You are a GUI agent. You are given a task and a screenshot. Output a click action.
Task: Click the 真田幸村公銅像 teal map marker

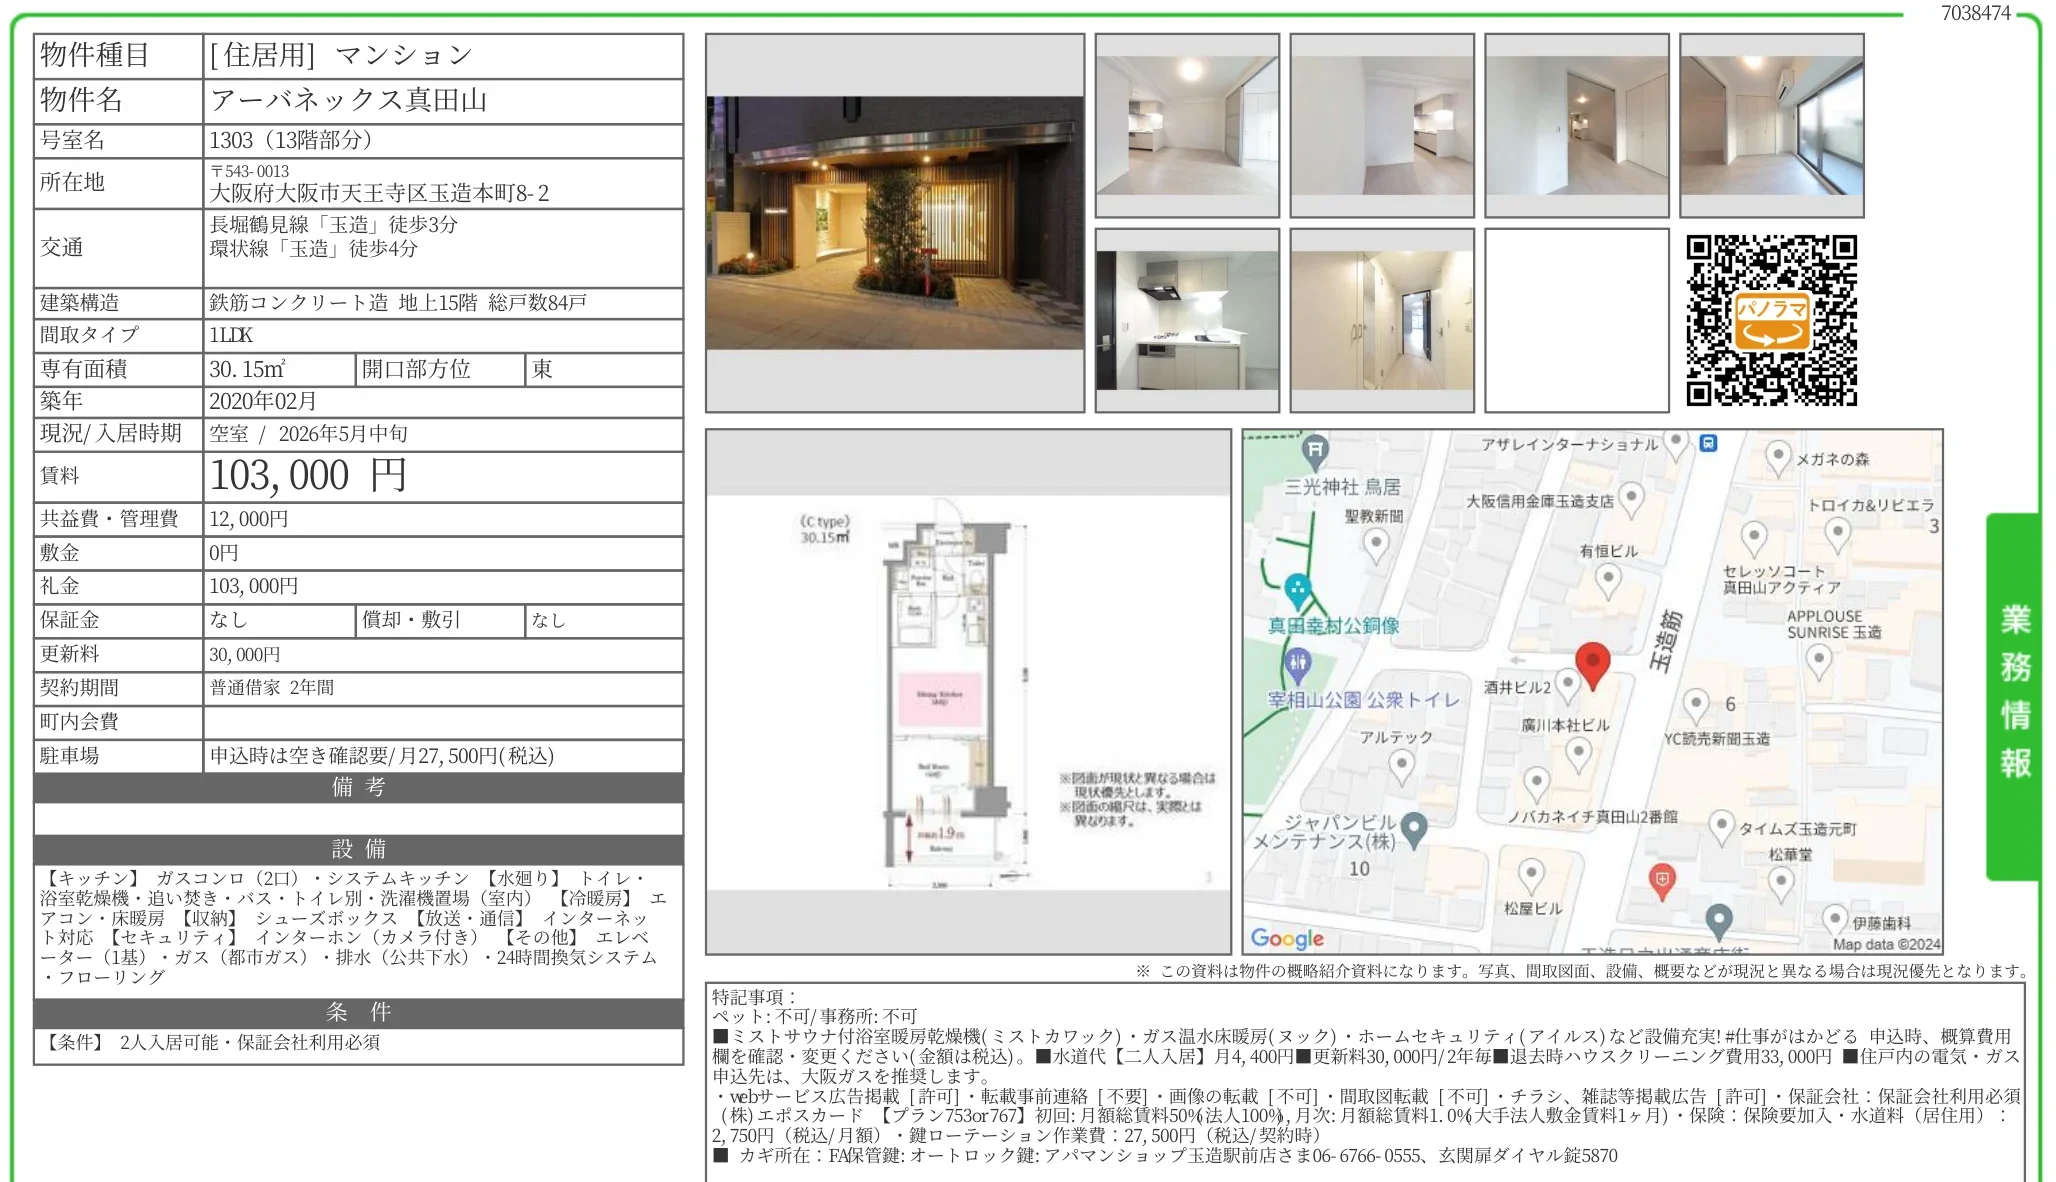click(1297, 589)
